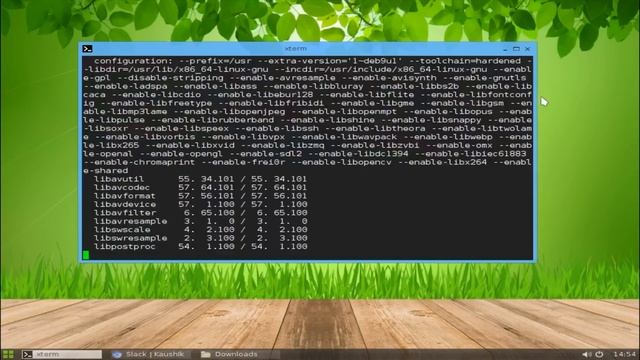Click the green terminal cursor block
Image resolution: width=640 pixels, height=360 pixels.
(x=86, y=255)
